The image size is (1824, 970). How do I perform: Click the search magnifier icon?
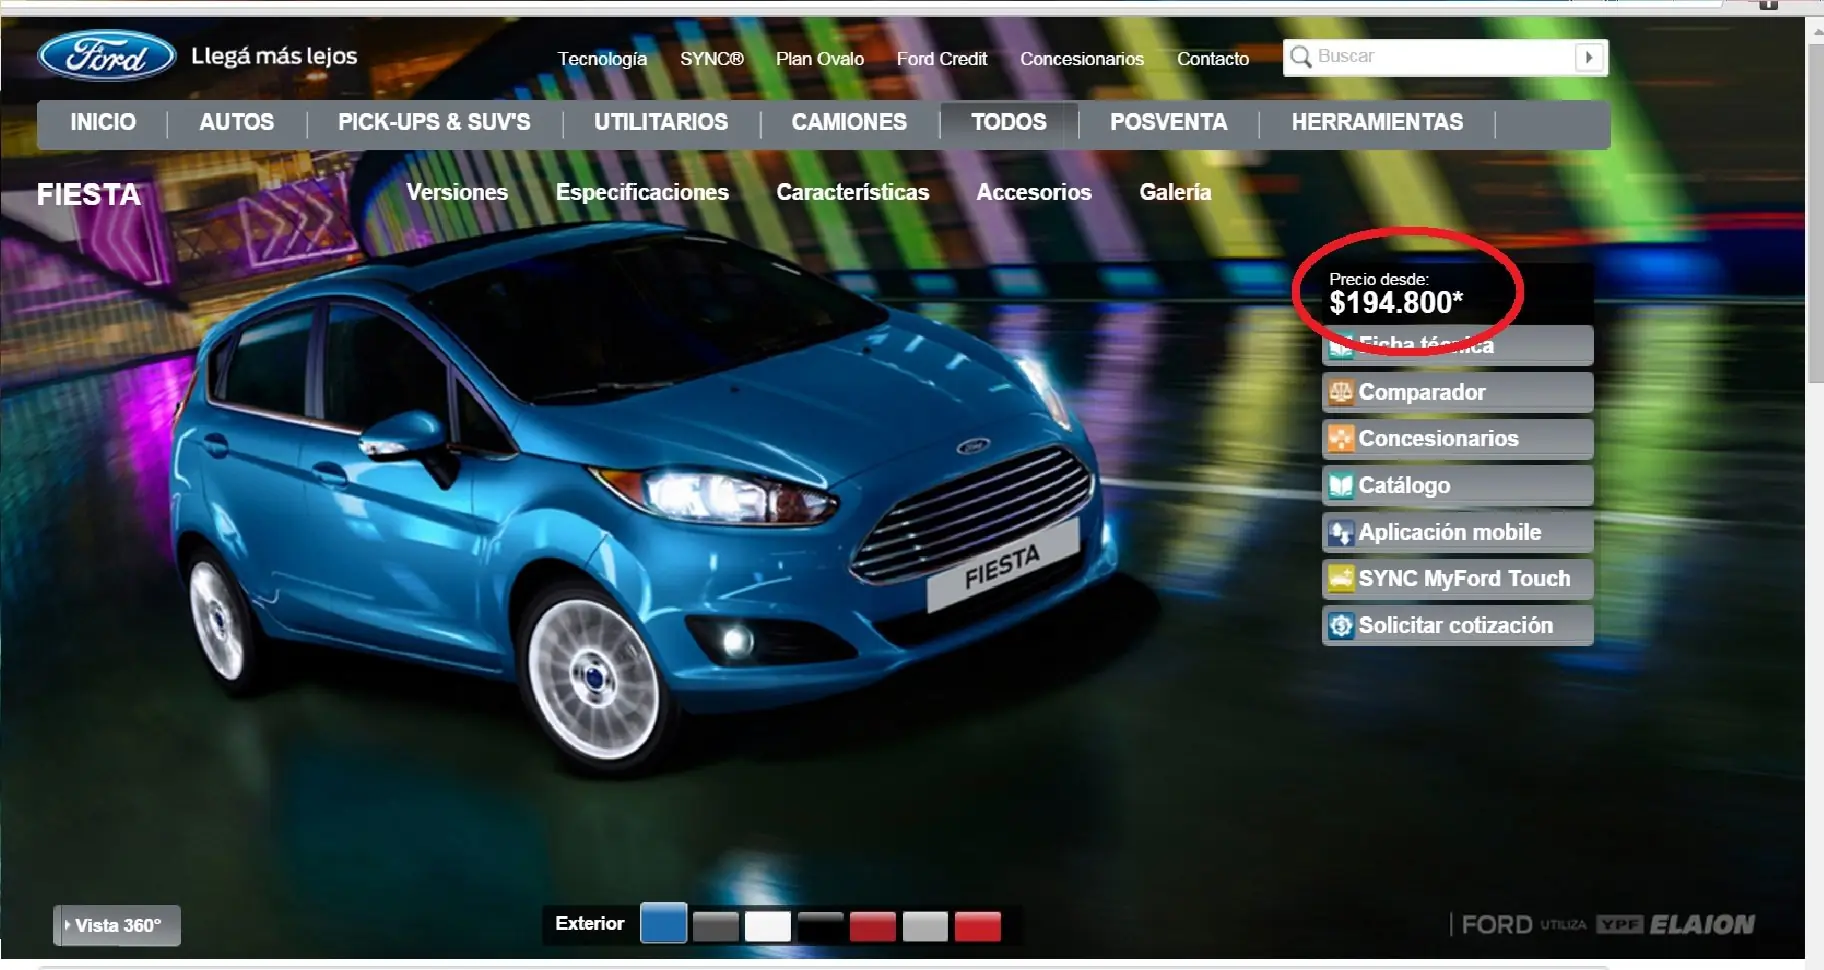pos(1300,57)
